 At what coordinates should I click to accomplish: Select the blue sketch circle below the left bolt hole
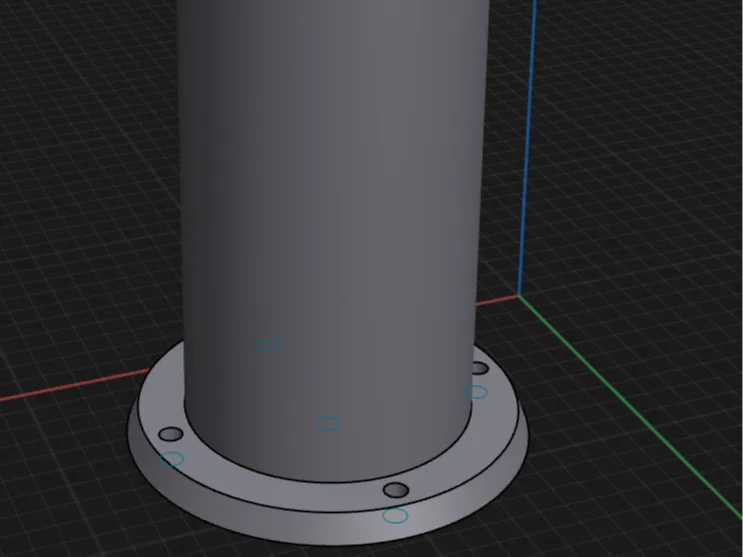pyautogui.click(x=172, y=459)
